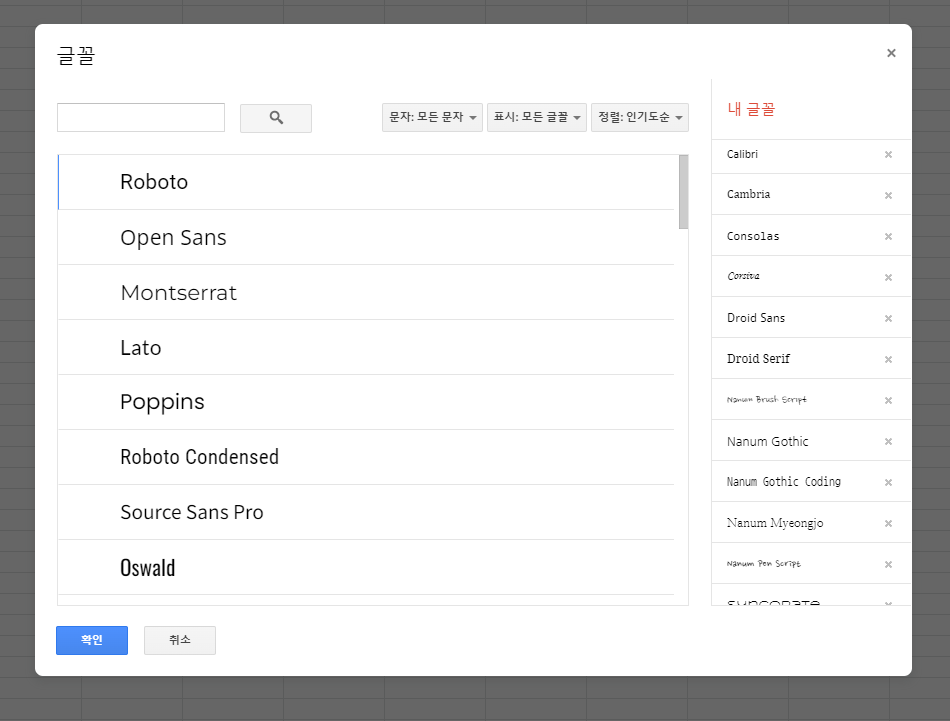Select the Roboto Condensed font

coord(366,457)
